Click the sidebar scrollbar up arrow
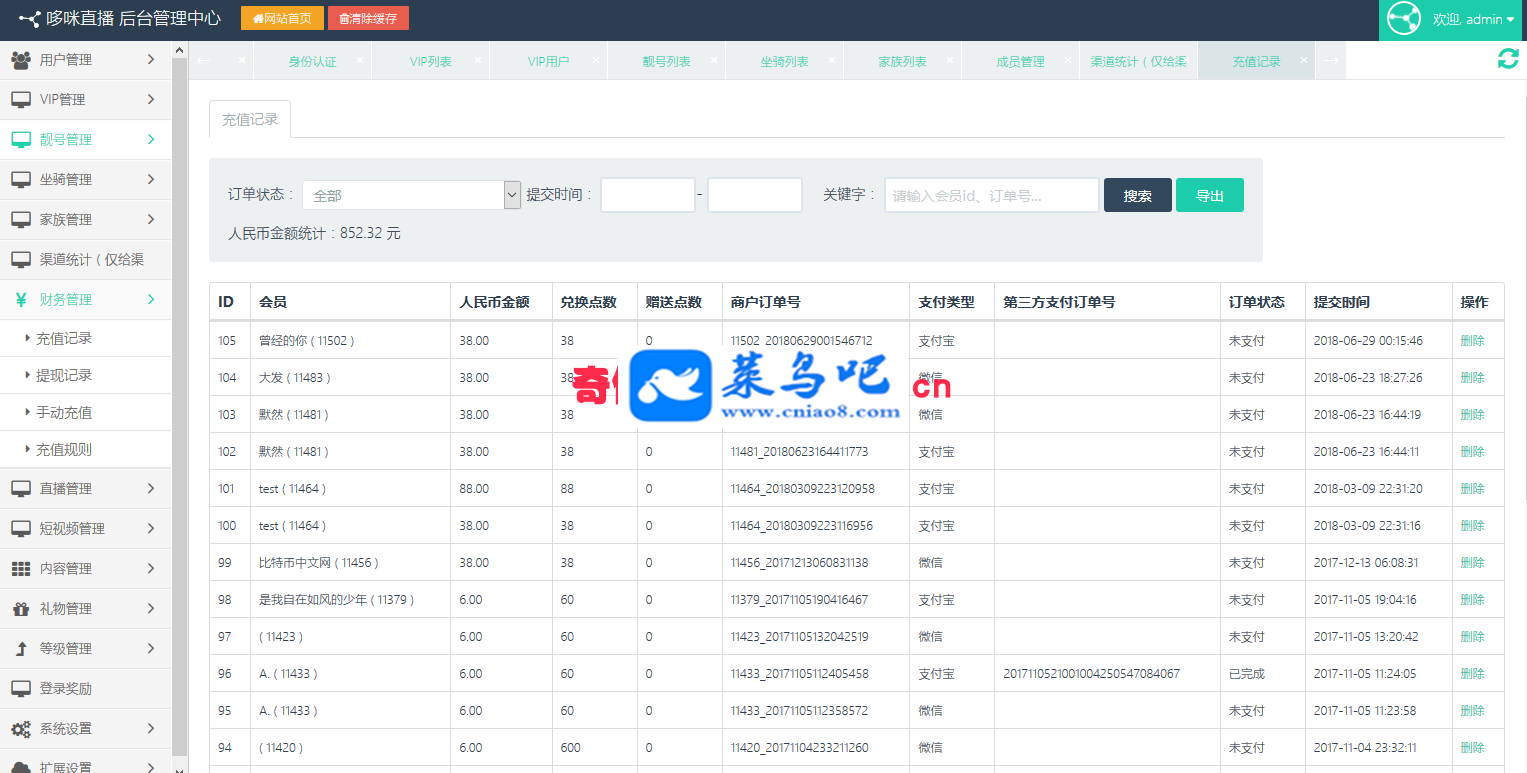 (x=180, y=50)
